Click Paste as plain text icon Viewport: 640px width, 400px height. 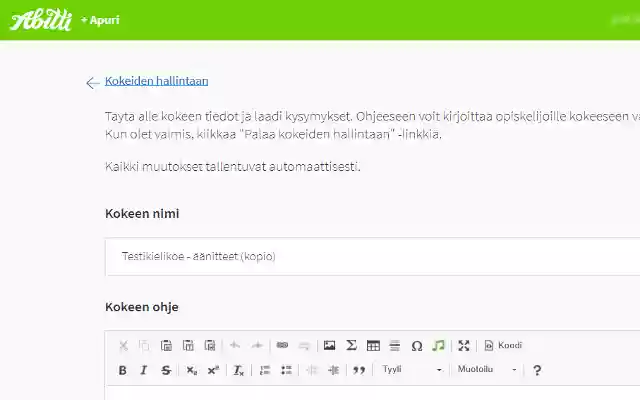188,346
